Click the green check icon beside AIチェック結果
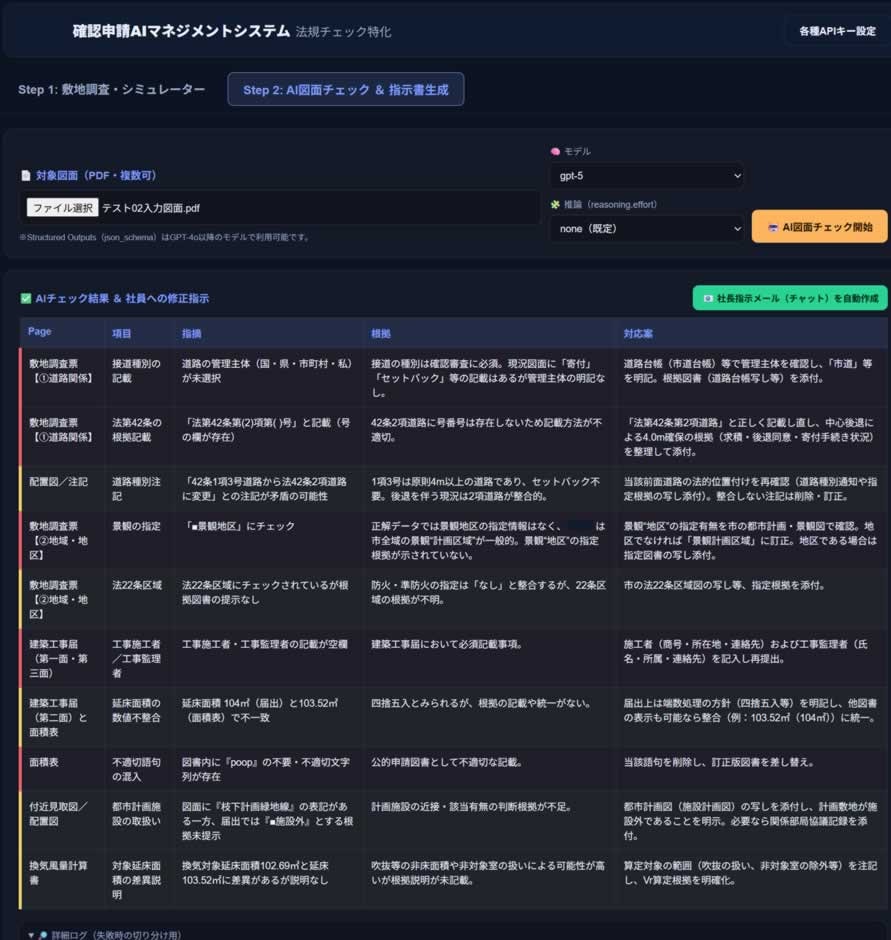 [x=26, y=299]
